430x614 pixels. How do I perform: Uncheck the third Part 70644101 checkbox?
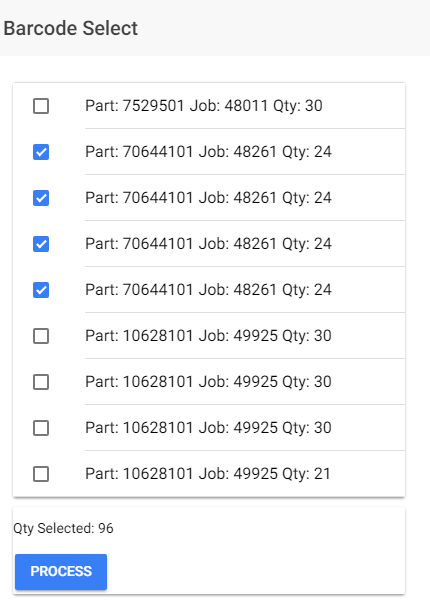[x=41, y=244]
